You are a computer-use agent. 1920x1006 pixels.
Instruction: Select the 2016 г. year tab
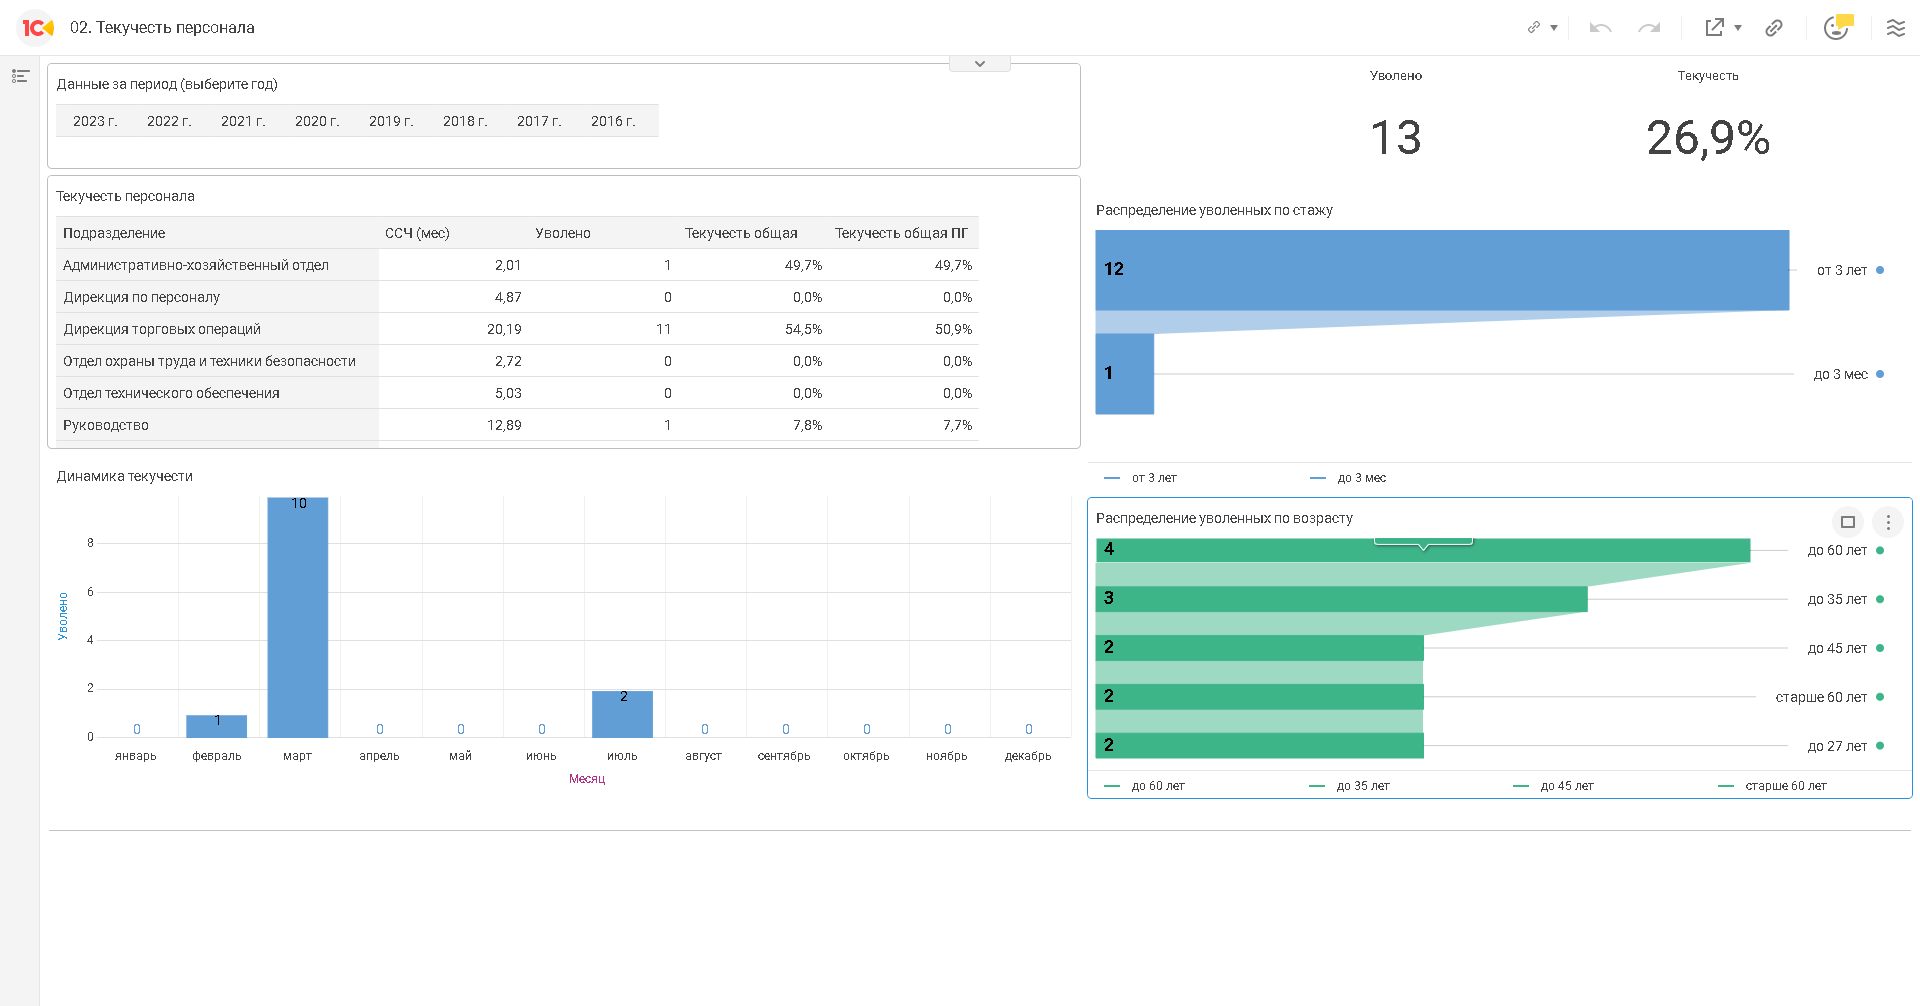point(613,121)
